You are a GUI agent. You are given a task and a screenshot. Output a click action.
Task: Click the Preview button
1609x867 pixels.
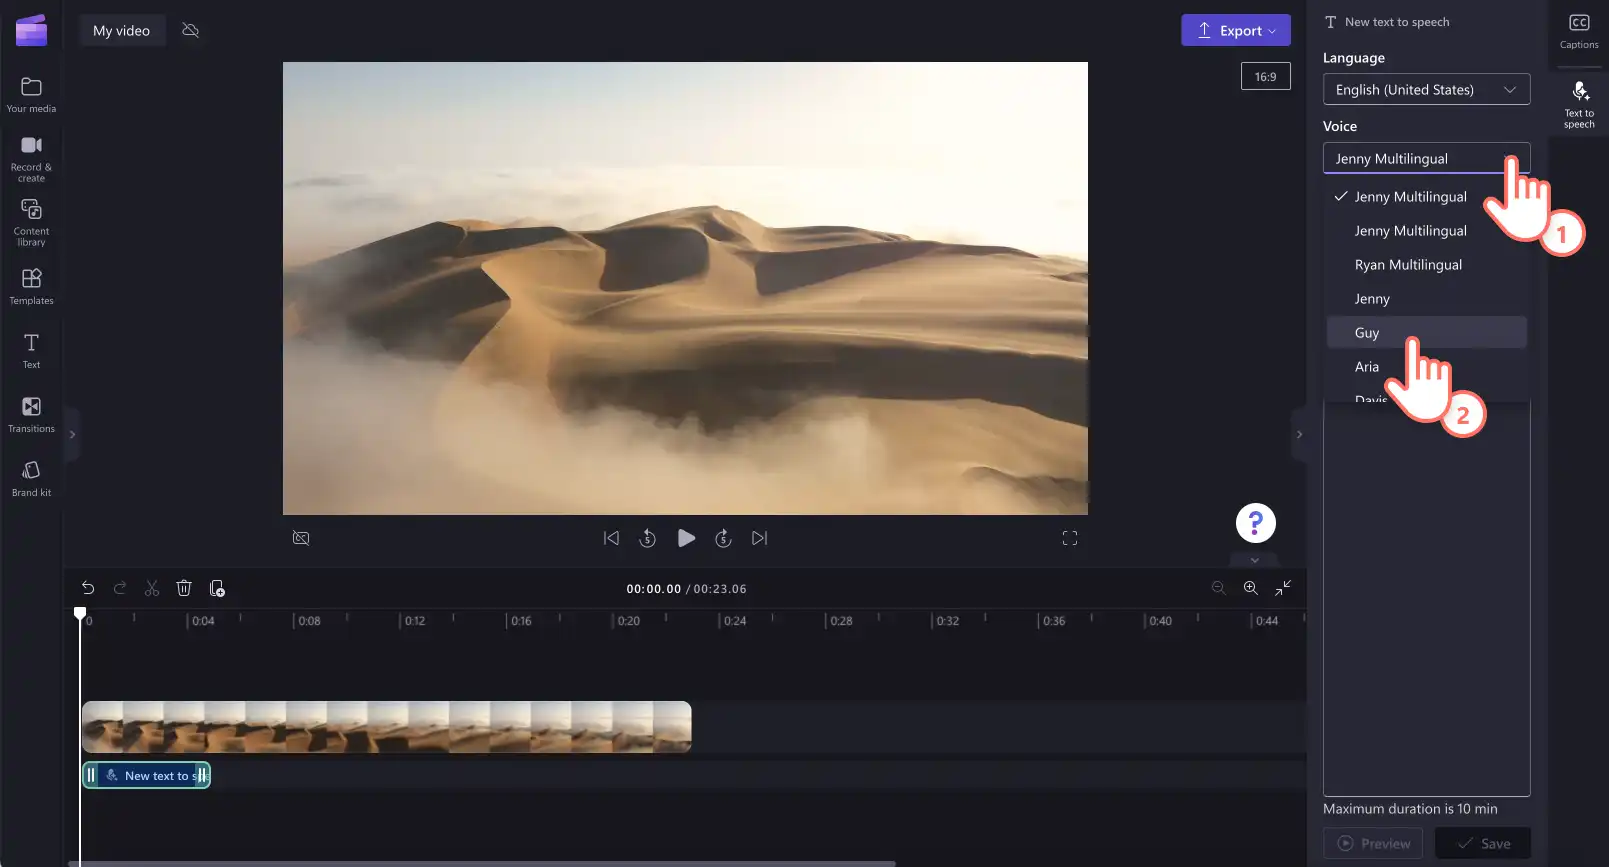click(x=1374, y=843)
